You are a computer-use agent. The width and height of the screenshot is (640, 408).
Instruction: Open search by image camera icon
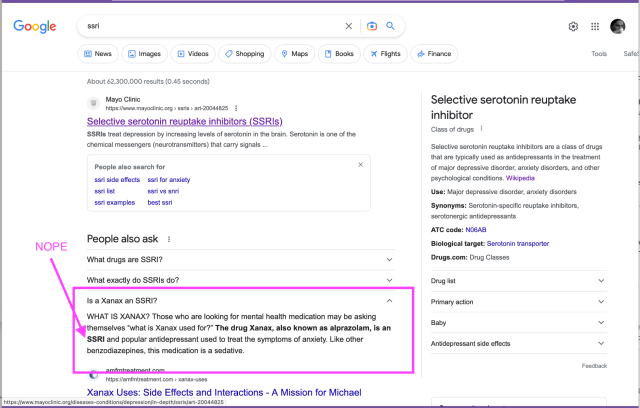pos(372,26)
